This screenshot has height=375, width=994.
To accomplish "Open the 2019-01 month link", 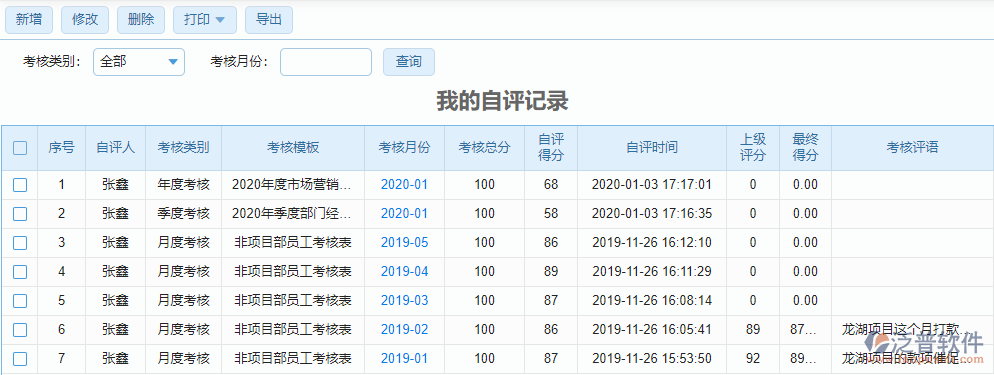I will 404,359.
